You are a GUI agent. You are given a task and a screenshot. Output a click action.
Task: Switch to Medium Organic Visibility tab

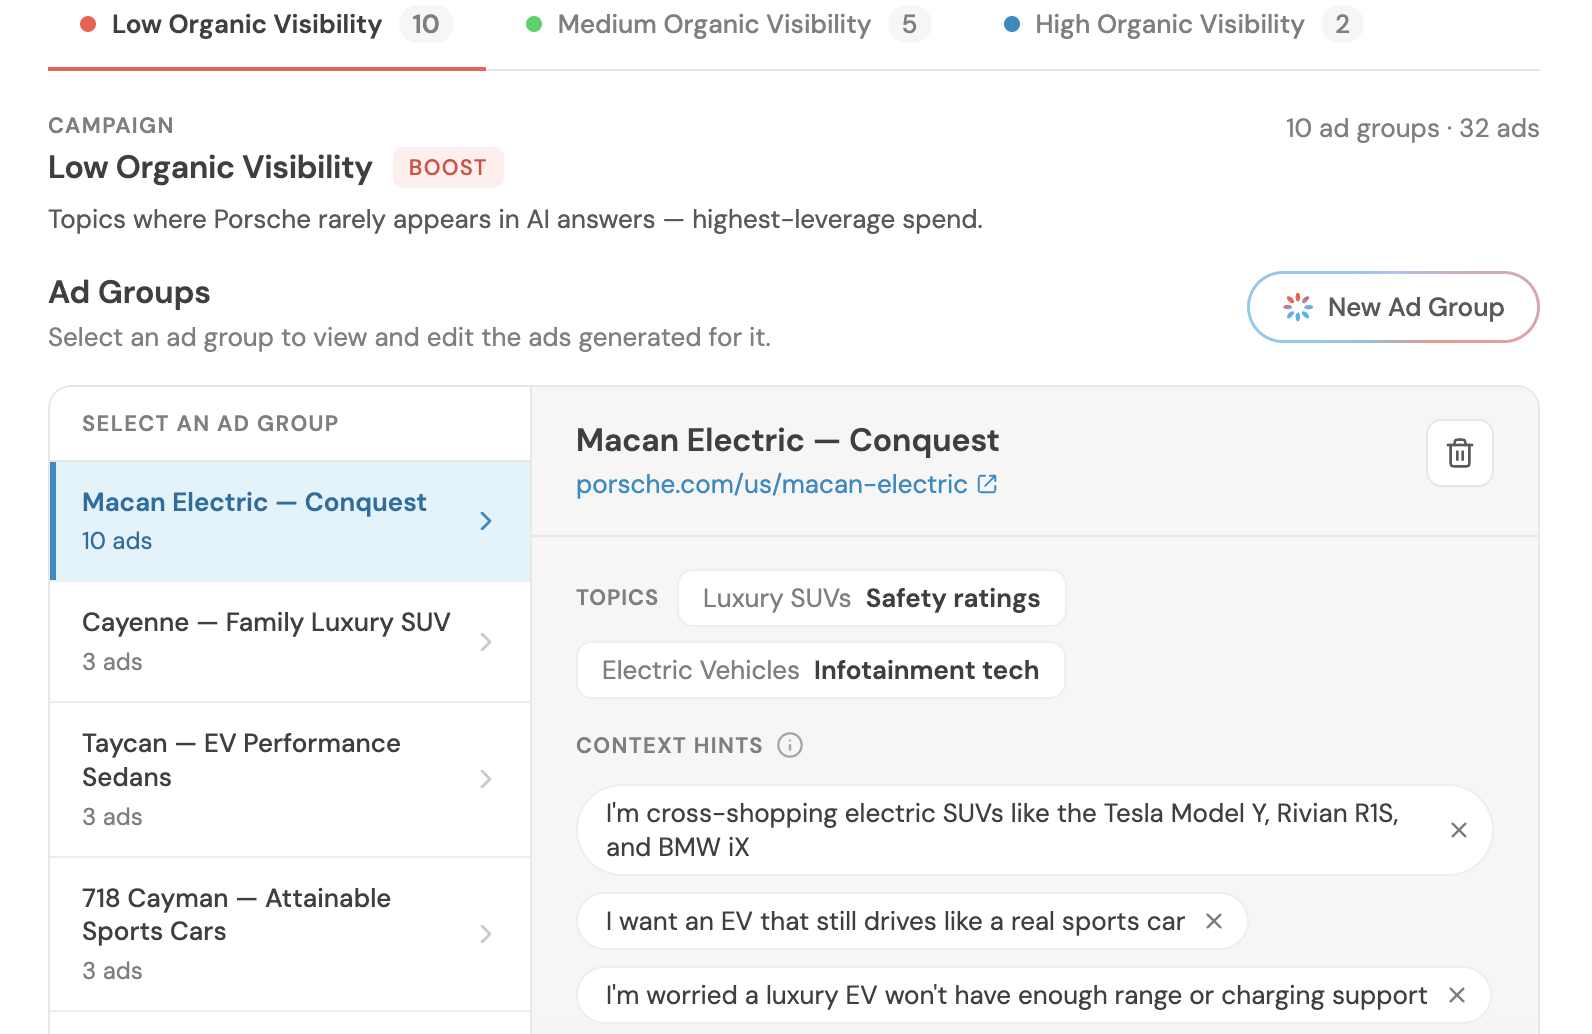point(729,25)
